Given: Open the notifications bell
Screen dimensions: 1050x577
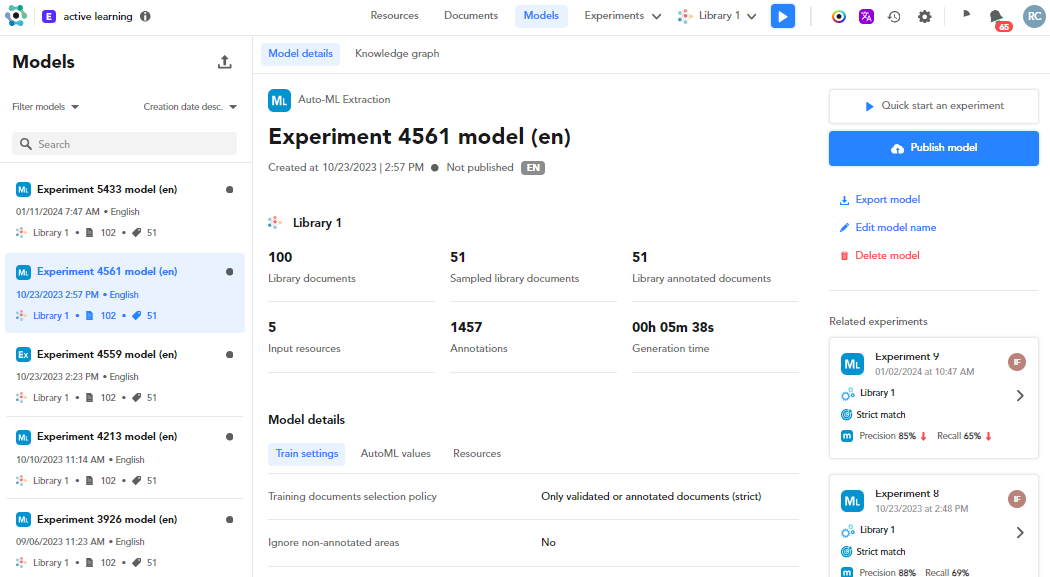Looking at the screenshot, I should pos(996,16).
